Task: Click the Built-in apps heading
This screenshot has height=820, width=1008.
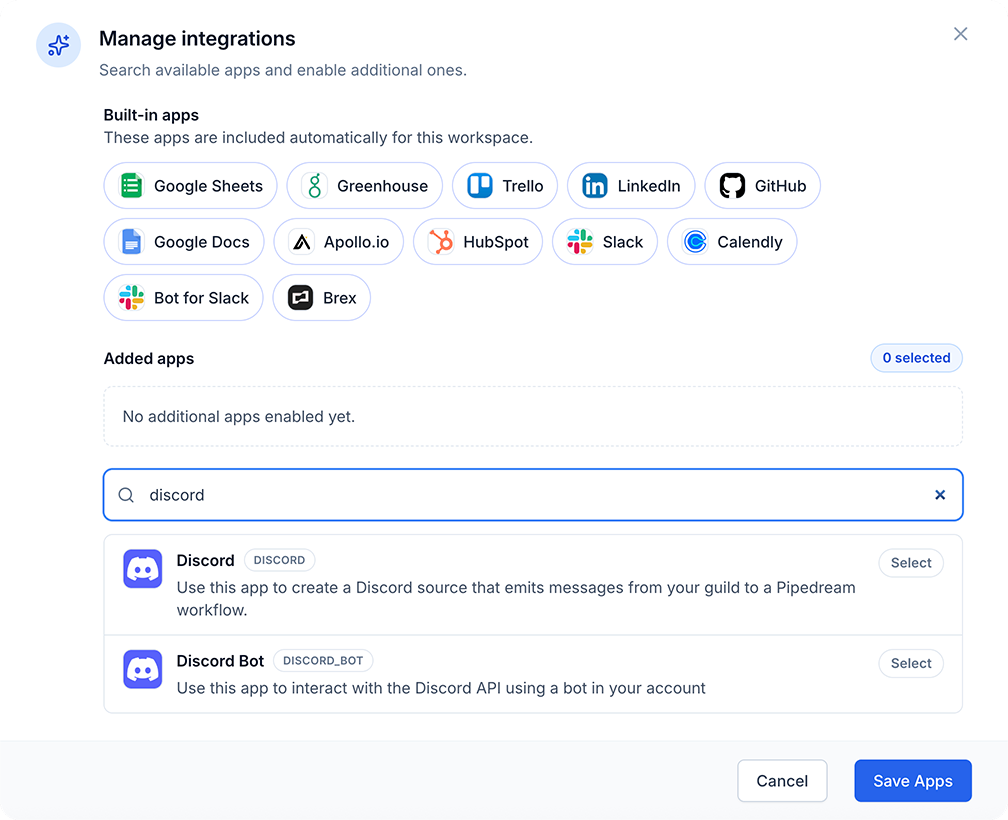Action: [151, 115]
